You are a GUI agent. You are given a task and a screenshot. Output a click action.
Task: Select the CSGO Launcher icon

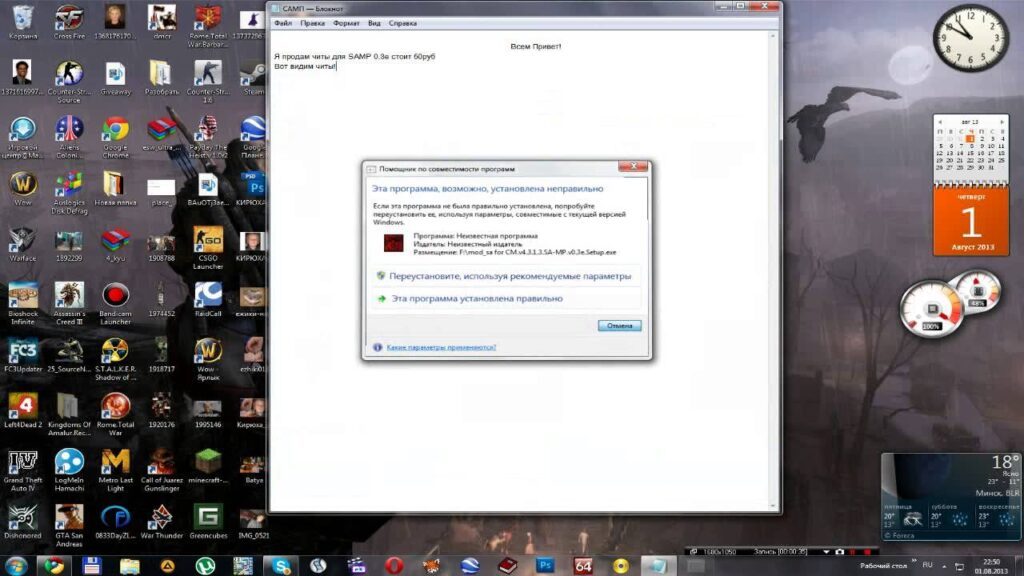coord(208,248)
